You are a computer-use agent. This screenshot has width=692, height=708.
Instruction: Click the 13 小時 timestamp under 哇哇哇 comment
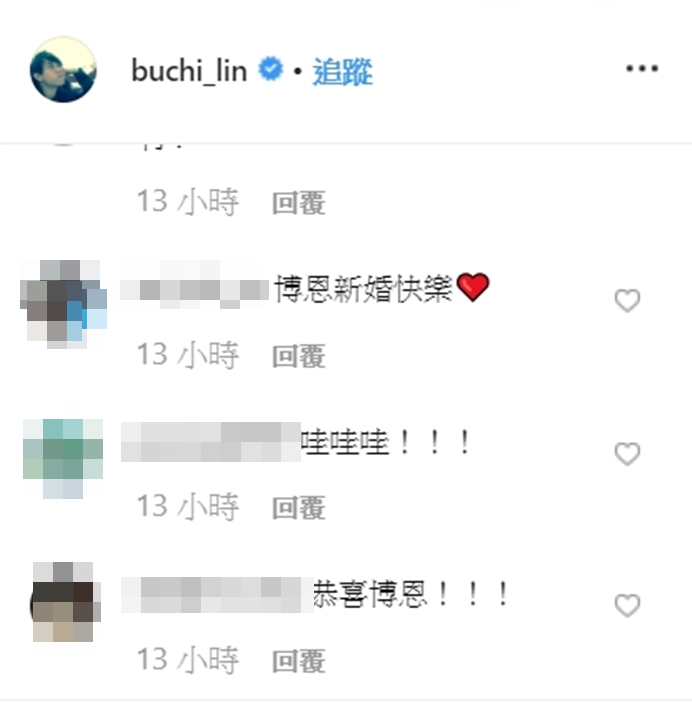pos(188,506)
